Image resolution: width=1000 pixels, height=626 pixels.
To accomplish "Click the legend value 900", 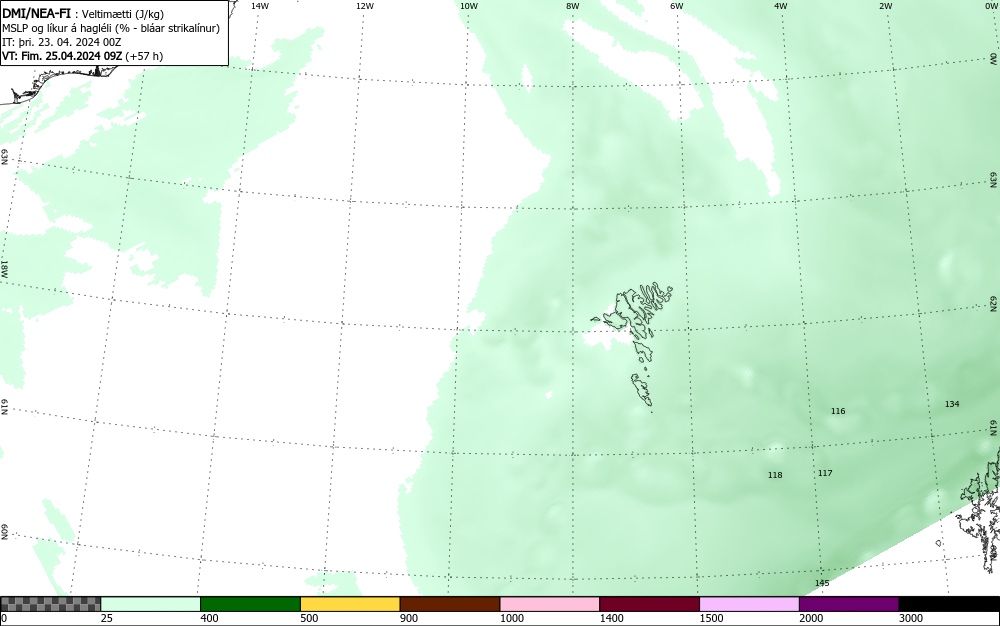I will coord(409,618).
